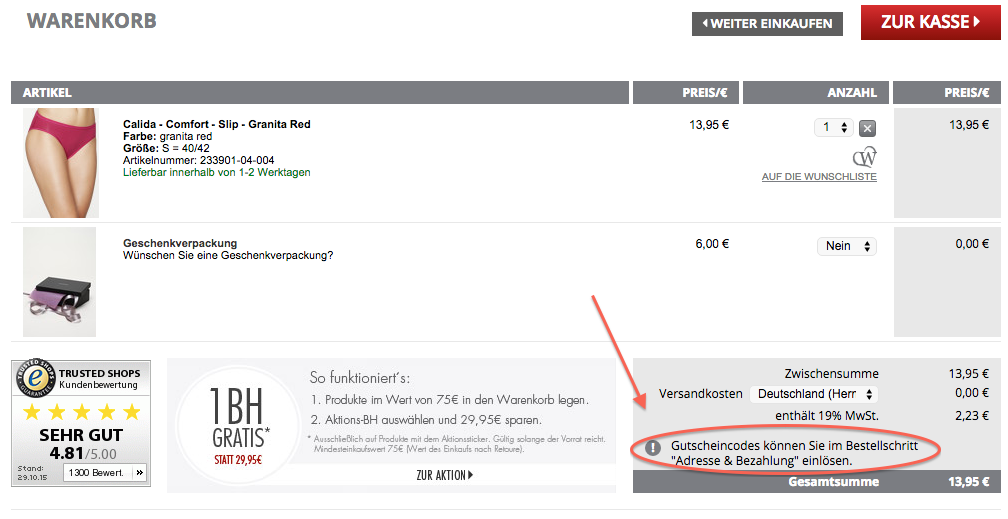This screenshot has width=1008, height=519.
Task: Open the quantity selector for the Calida slip
Action: pos(834,127)
